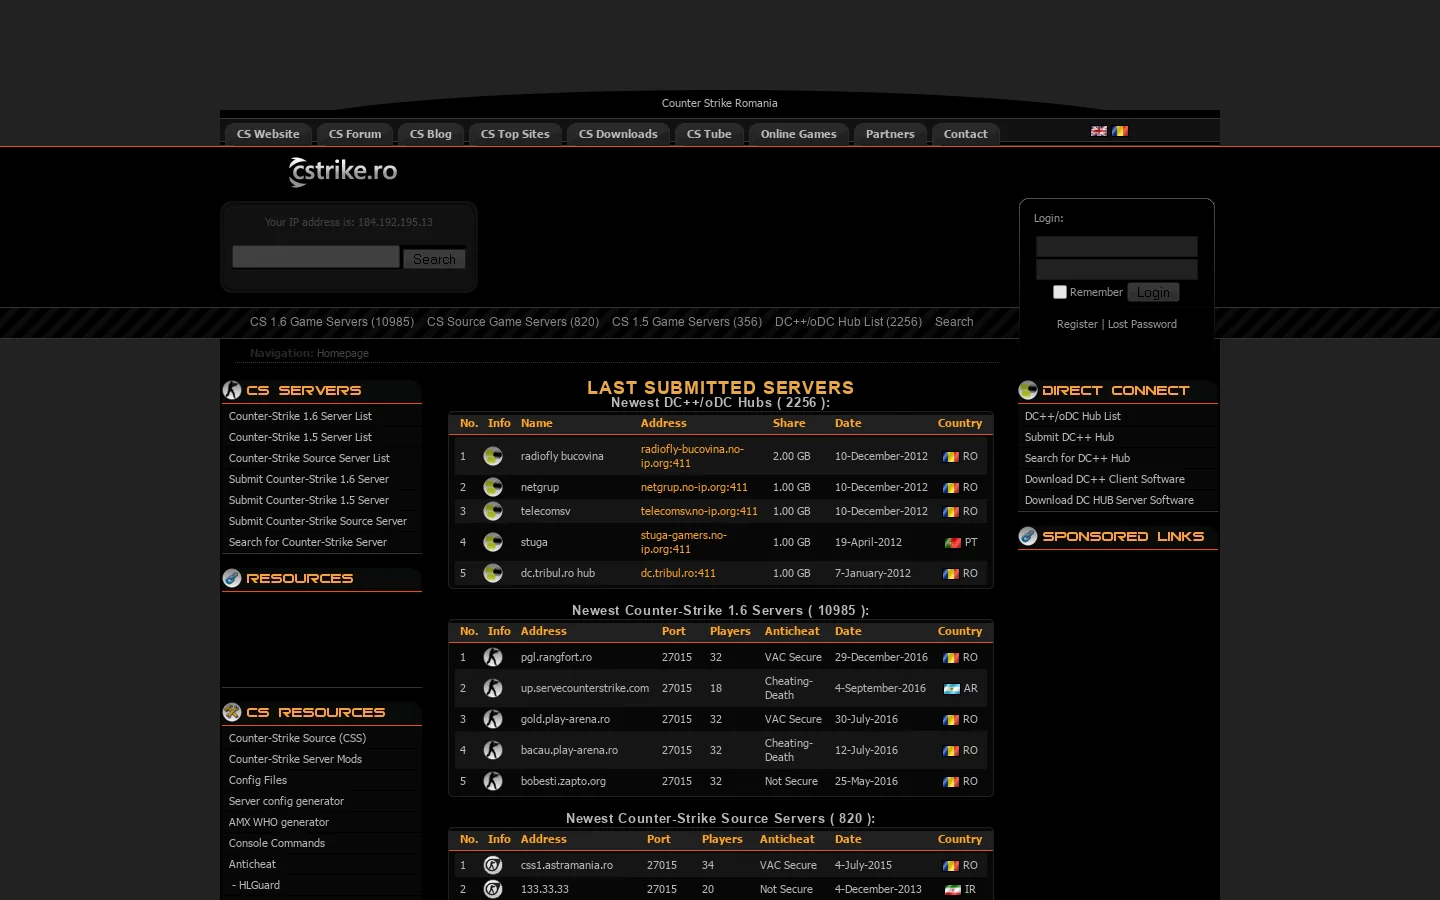Open Download DC++ Client Software link
Screen dimensions: 1440x900
pyautogui.click(x=1105, y=479)
